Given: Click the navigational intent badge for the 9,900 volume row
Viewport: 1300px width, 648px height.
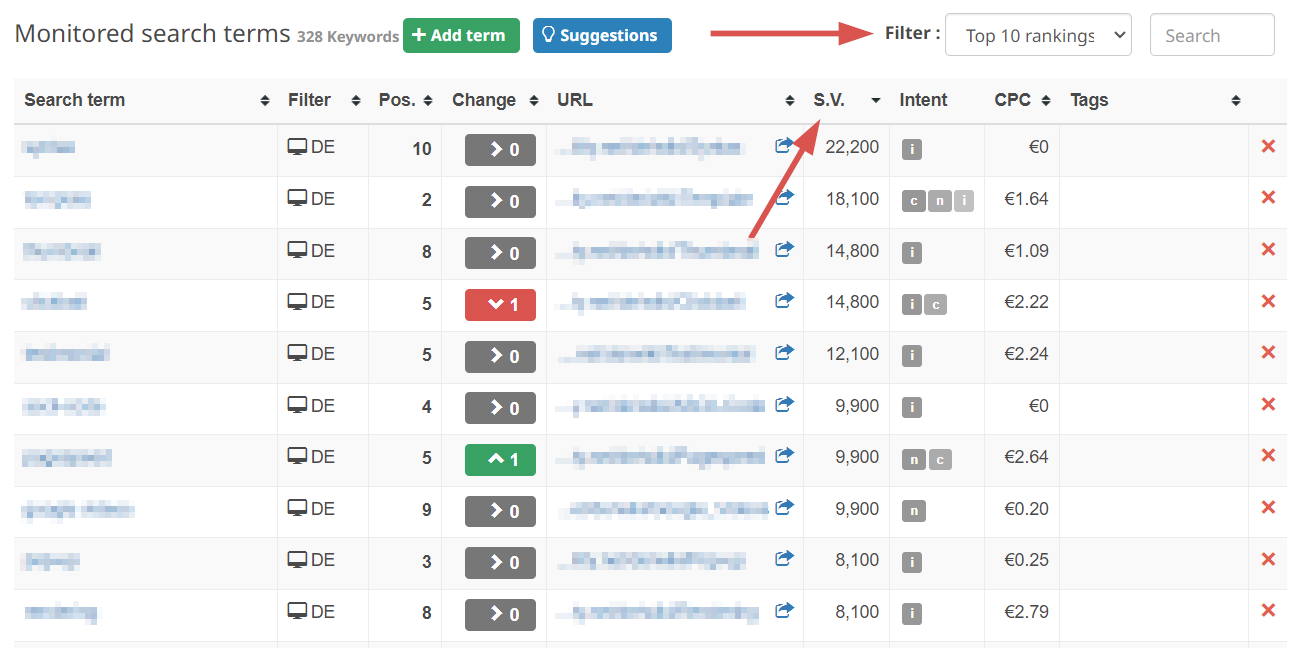Looking at the screenshot, I should [x=913, y=510].
